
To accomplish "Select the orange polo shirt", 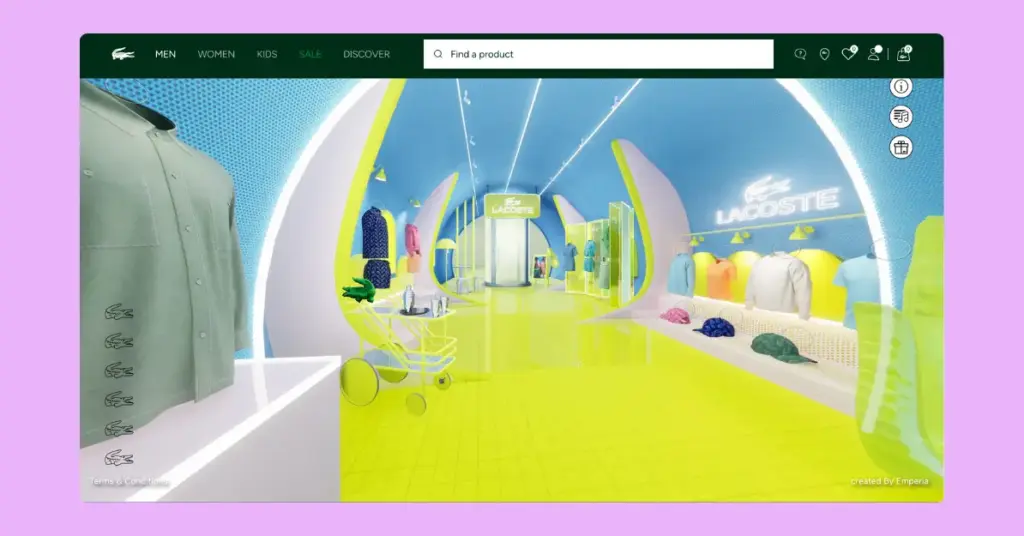I will (x=721, y=279).
